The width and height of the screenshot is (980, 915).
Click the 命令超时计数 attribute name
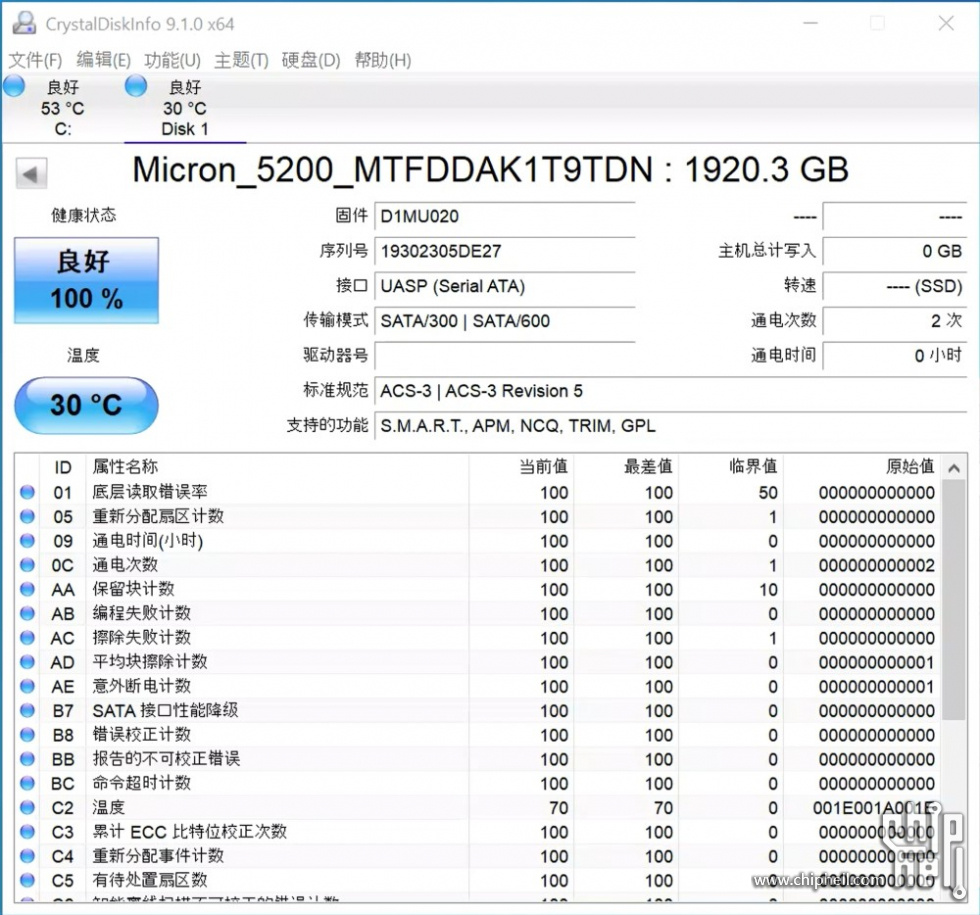click(141, 783)
